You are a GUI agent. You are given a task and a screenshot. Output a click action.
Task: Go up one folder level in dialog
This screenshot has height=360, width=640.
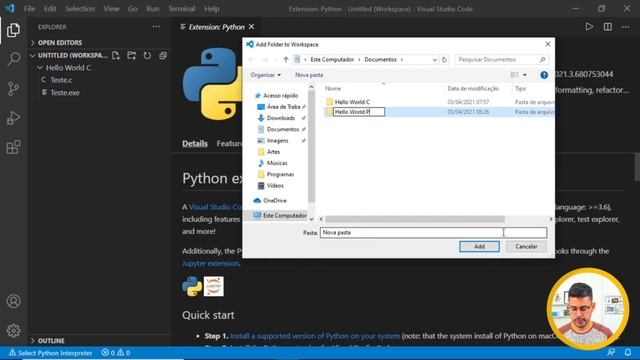[x=286, y=60]
